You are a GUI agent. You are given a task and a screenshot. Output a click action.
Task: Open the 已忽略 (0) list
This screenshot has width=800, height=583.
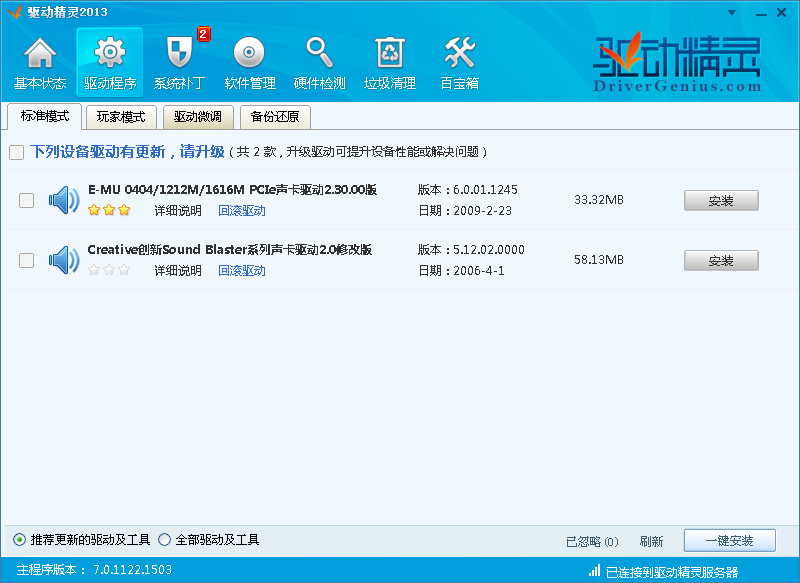point(592,541)
